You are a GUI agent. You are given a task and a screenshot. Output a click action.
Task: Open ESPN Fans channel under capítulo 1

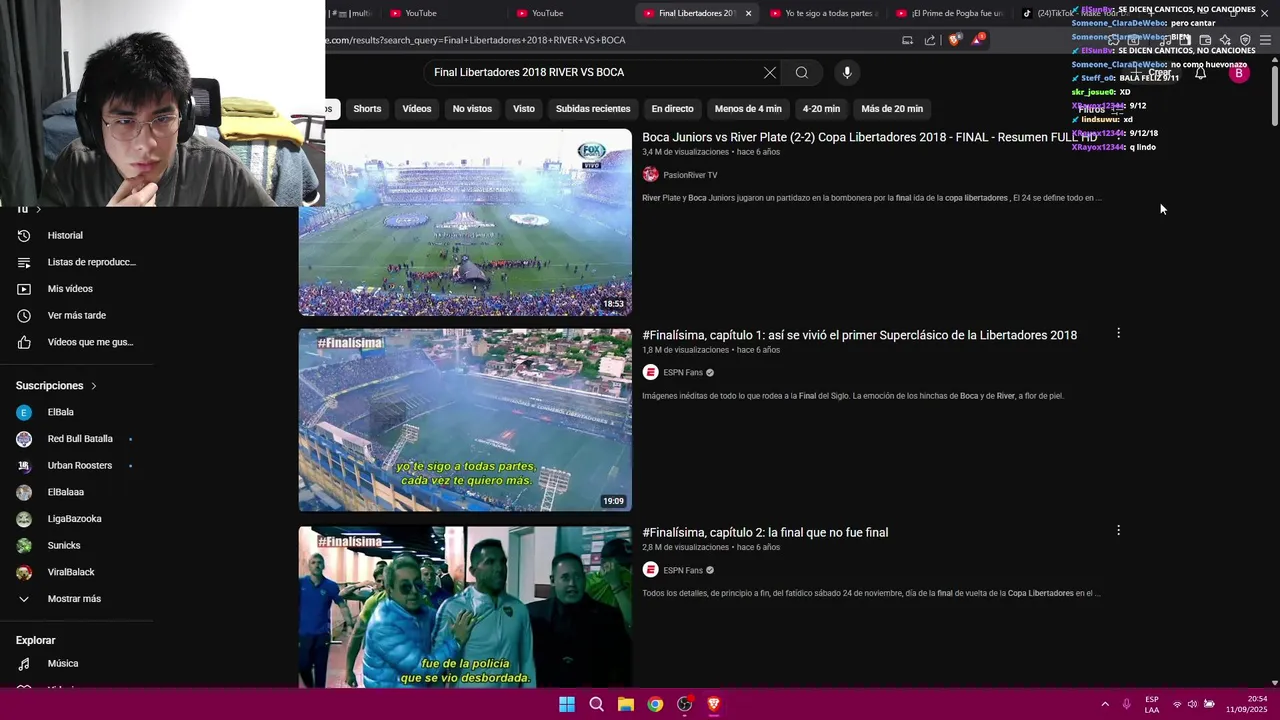(x=683, y=372)
